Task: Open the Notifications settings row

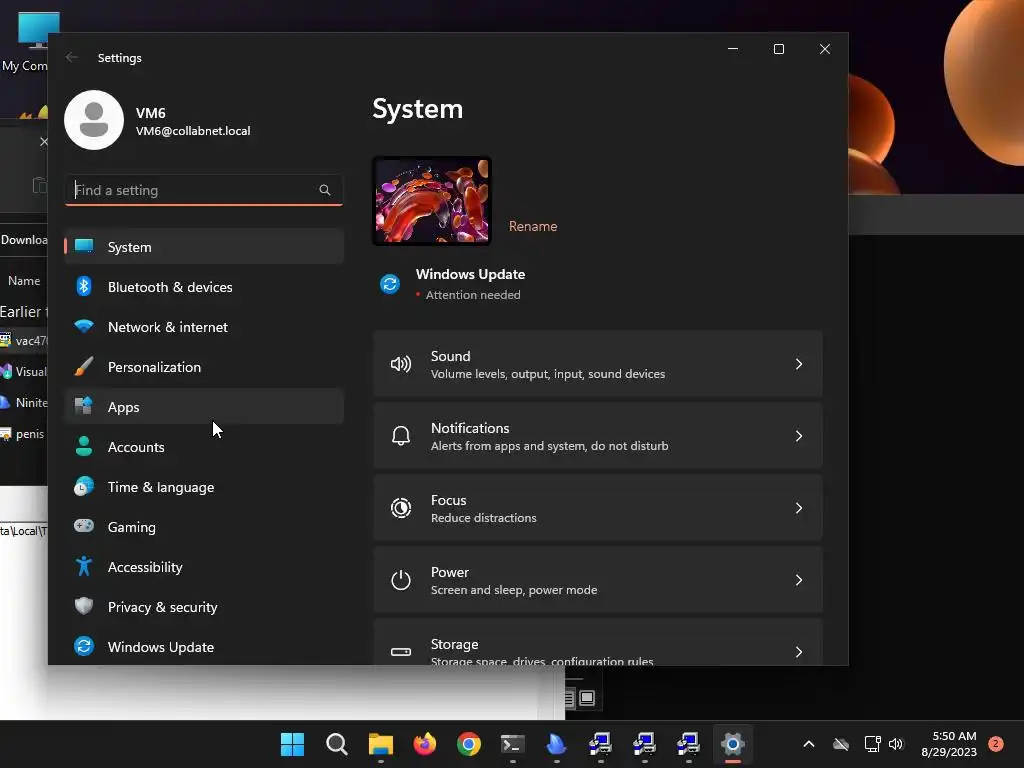Action: pos(598,436)
